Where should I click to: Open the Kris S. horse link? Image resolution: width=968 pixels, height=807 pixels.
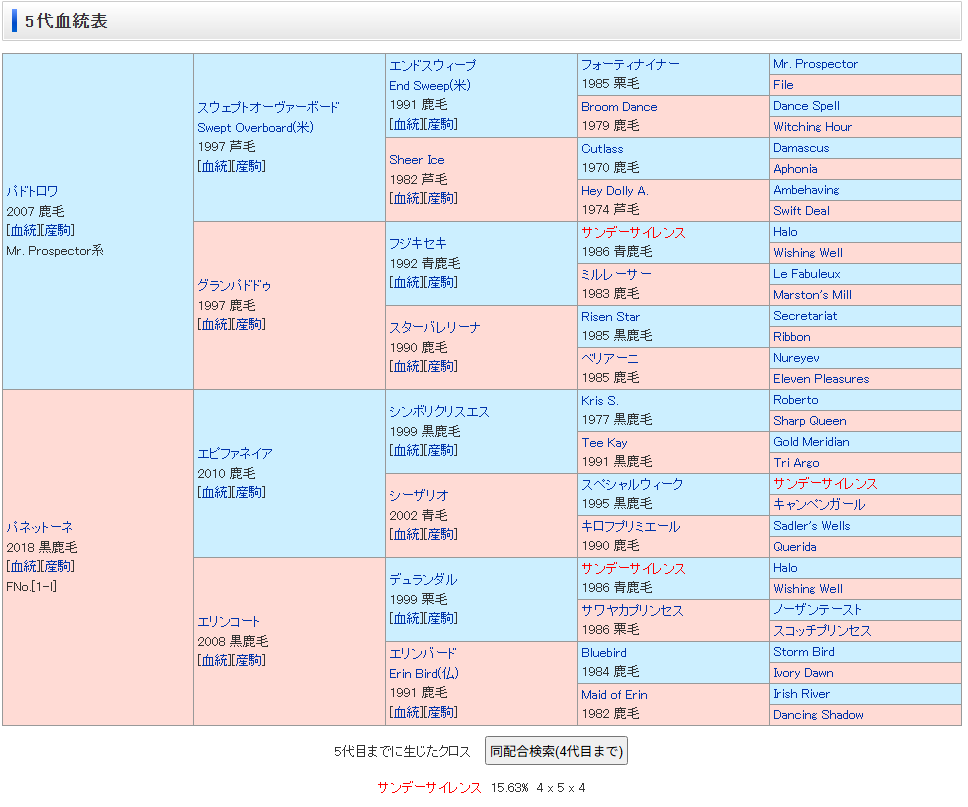tap(599, 400)
